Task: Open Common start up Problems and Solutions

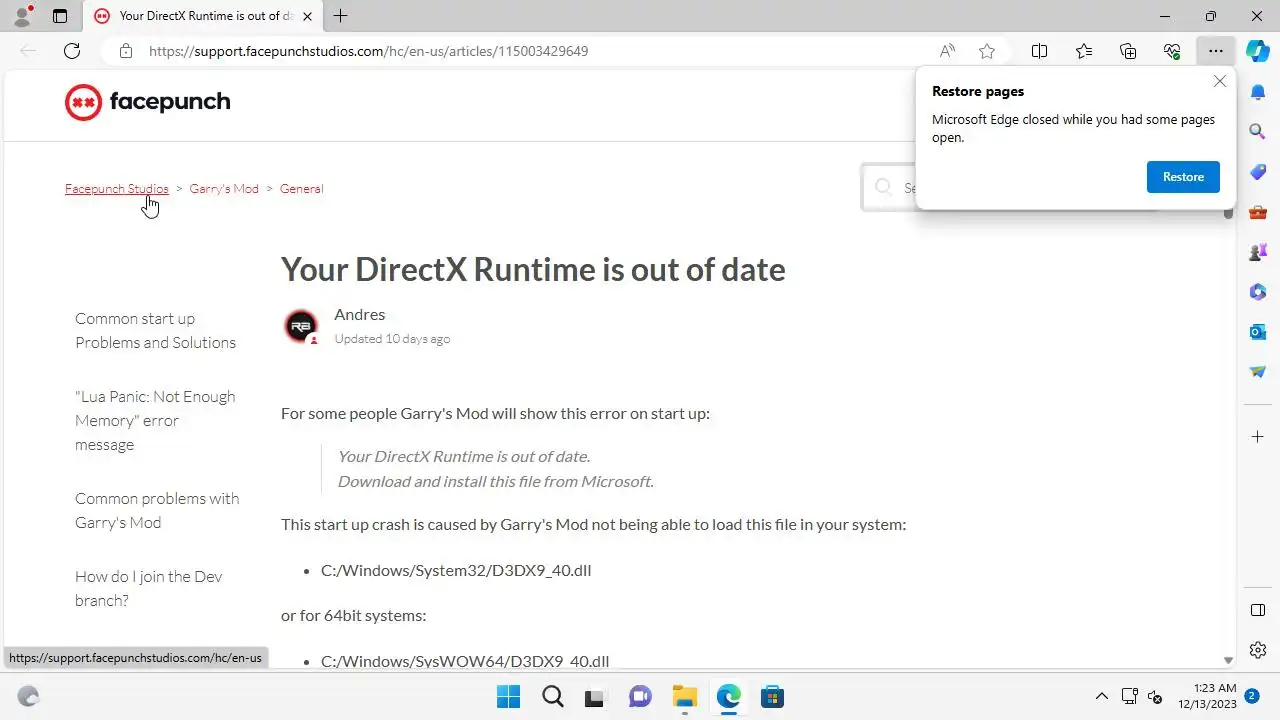Action: pos(156,331)
